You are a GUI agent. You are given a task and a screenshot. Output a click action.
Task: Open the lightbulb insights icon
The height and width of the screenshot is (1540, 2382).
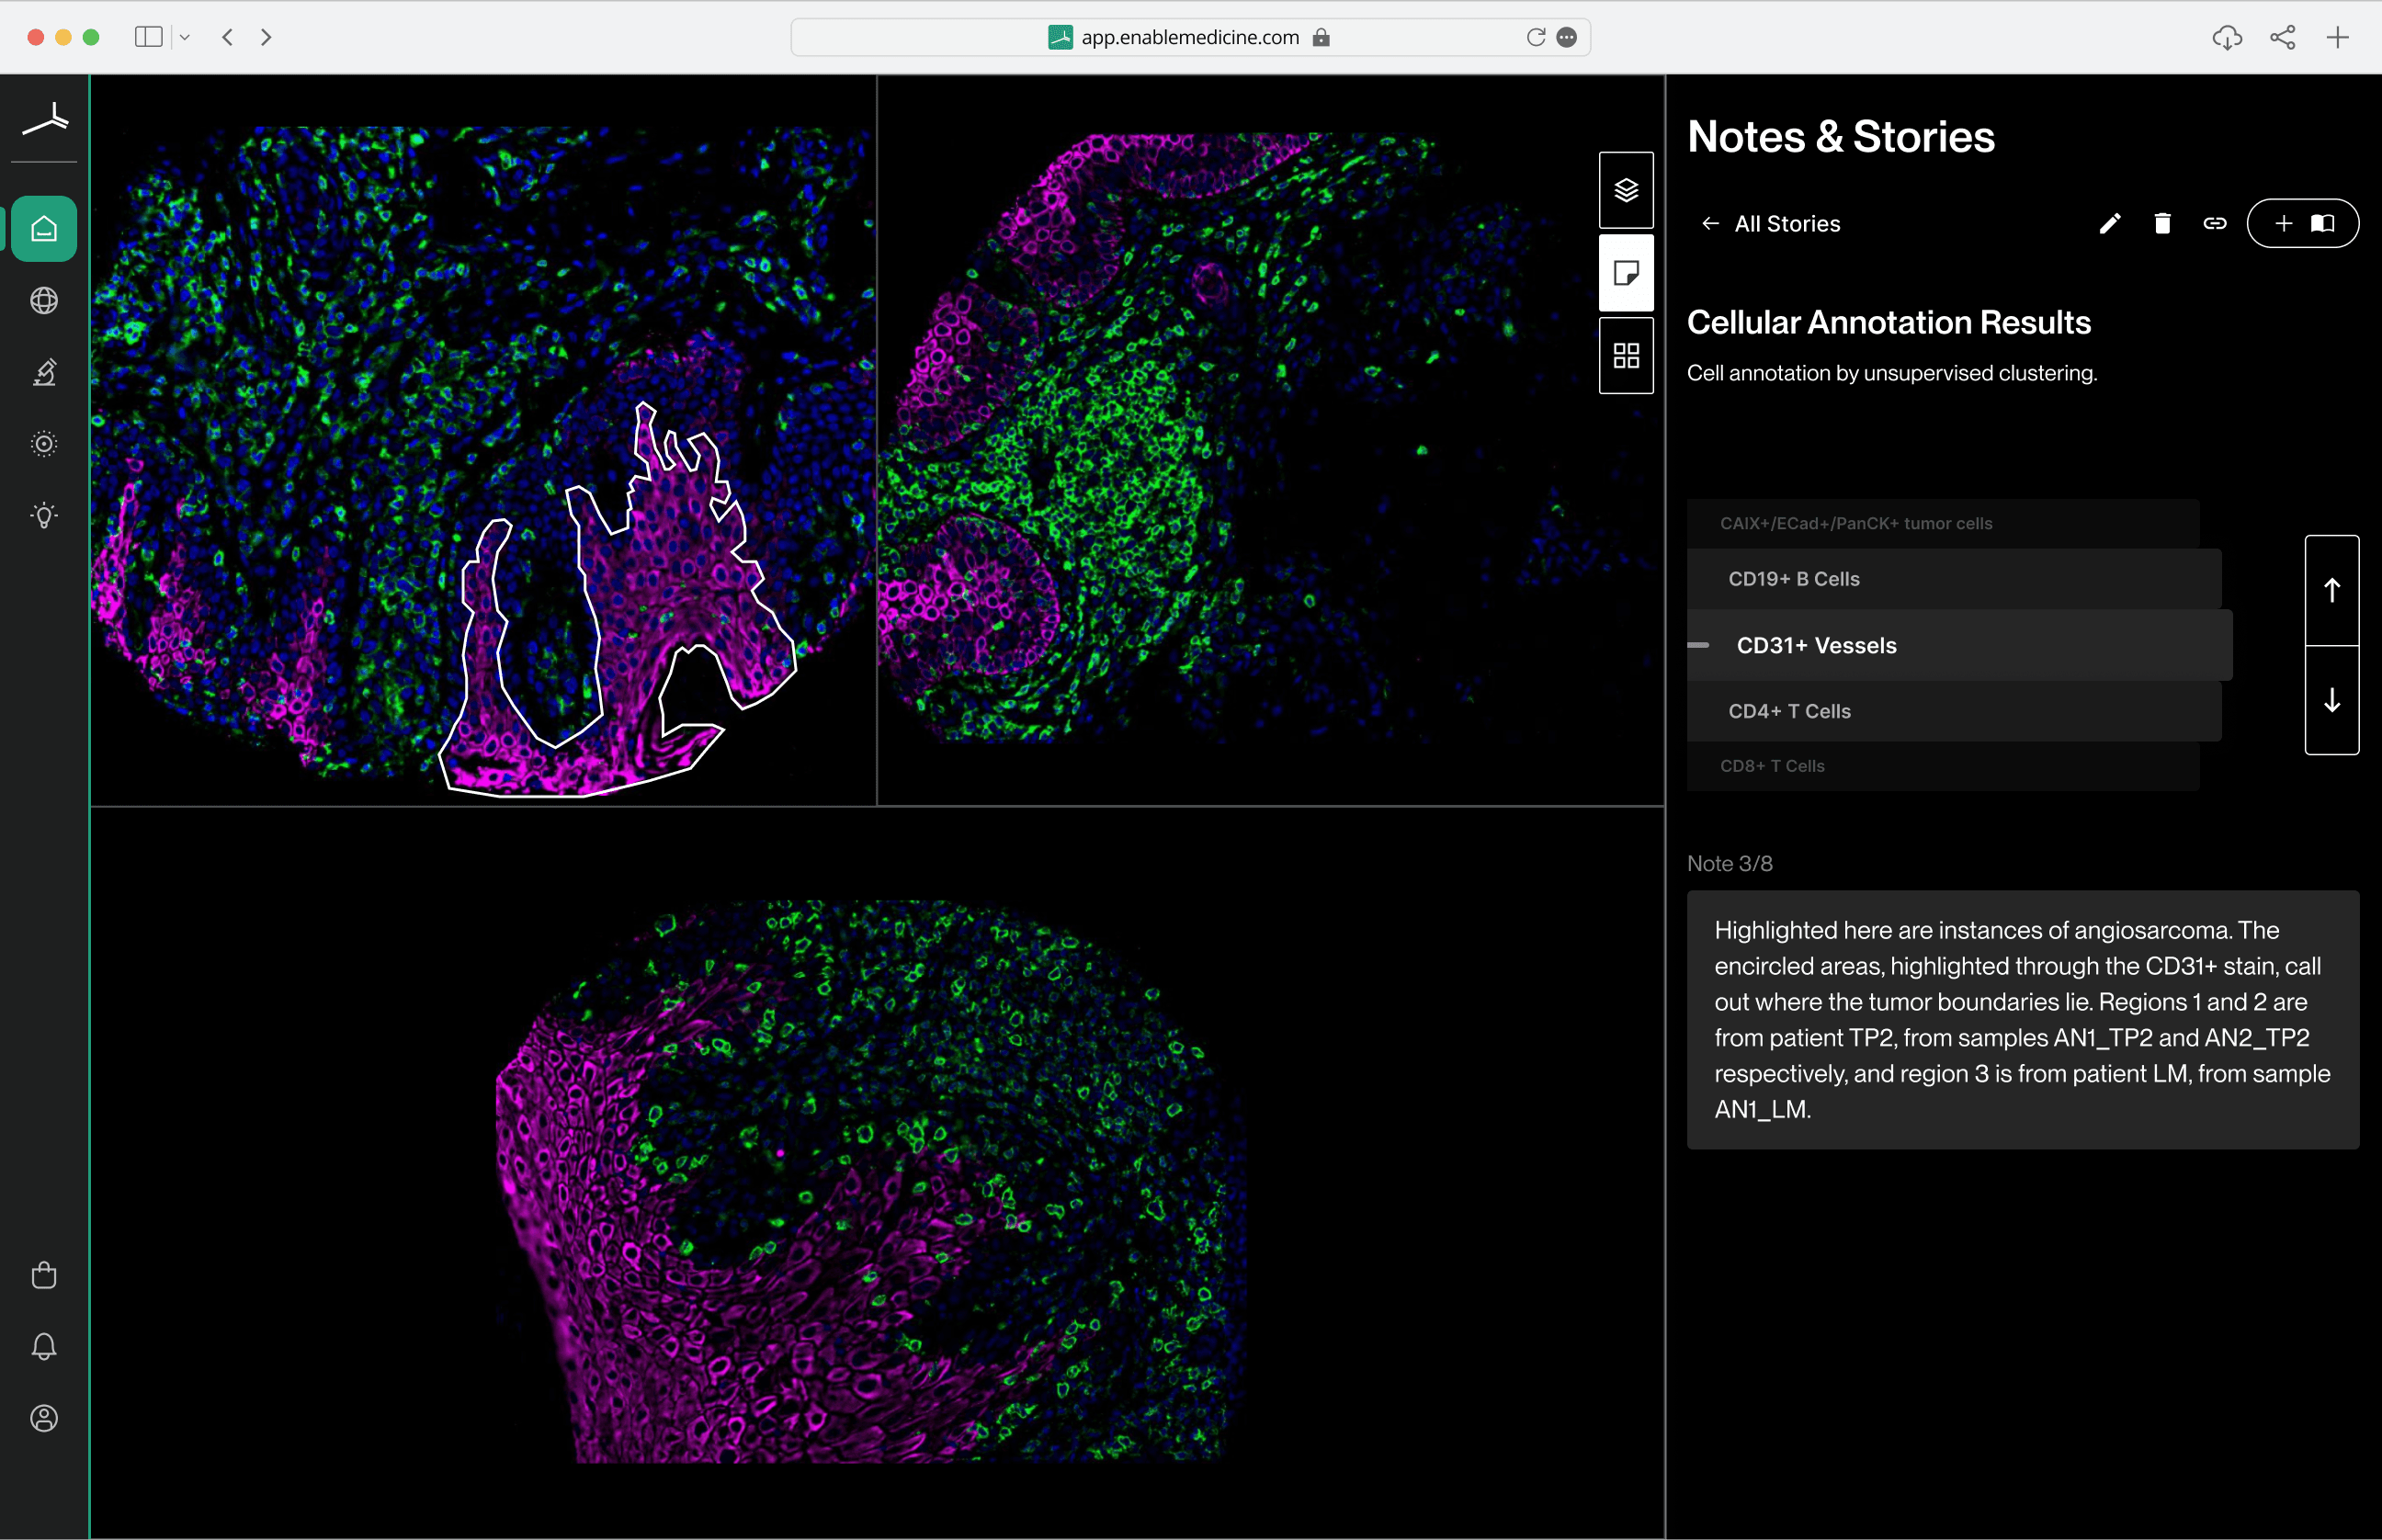[44, 515]
